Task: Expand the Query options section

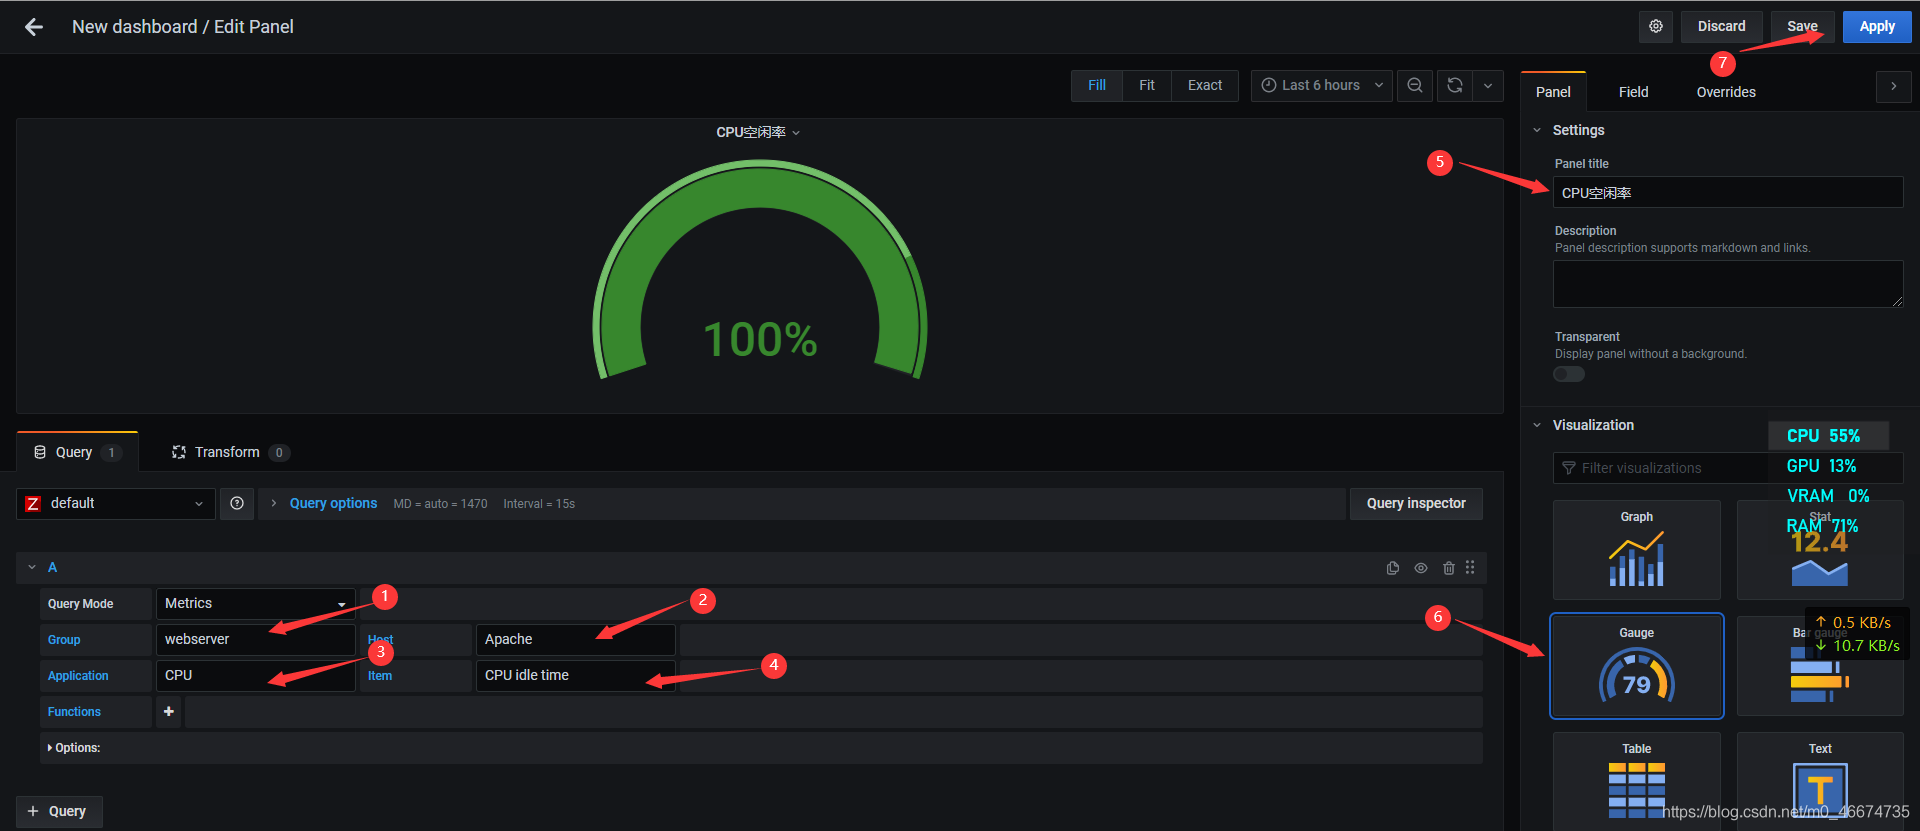Action: pos(332,504)
